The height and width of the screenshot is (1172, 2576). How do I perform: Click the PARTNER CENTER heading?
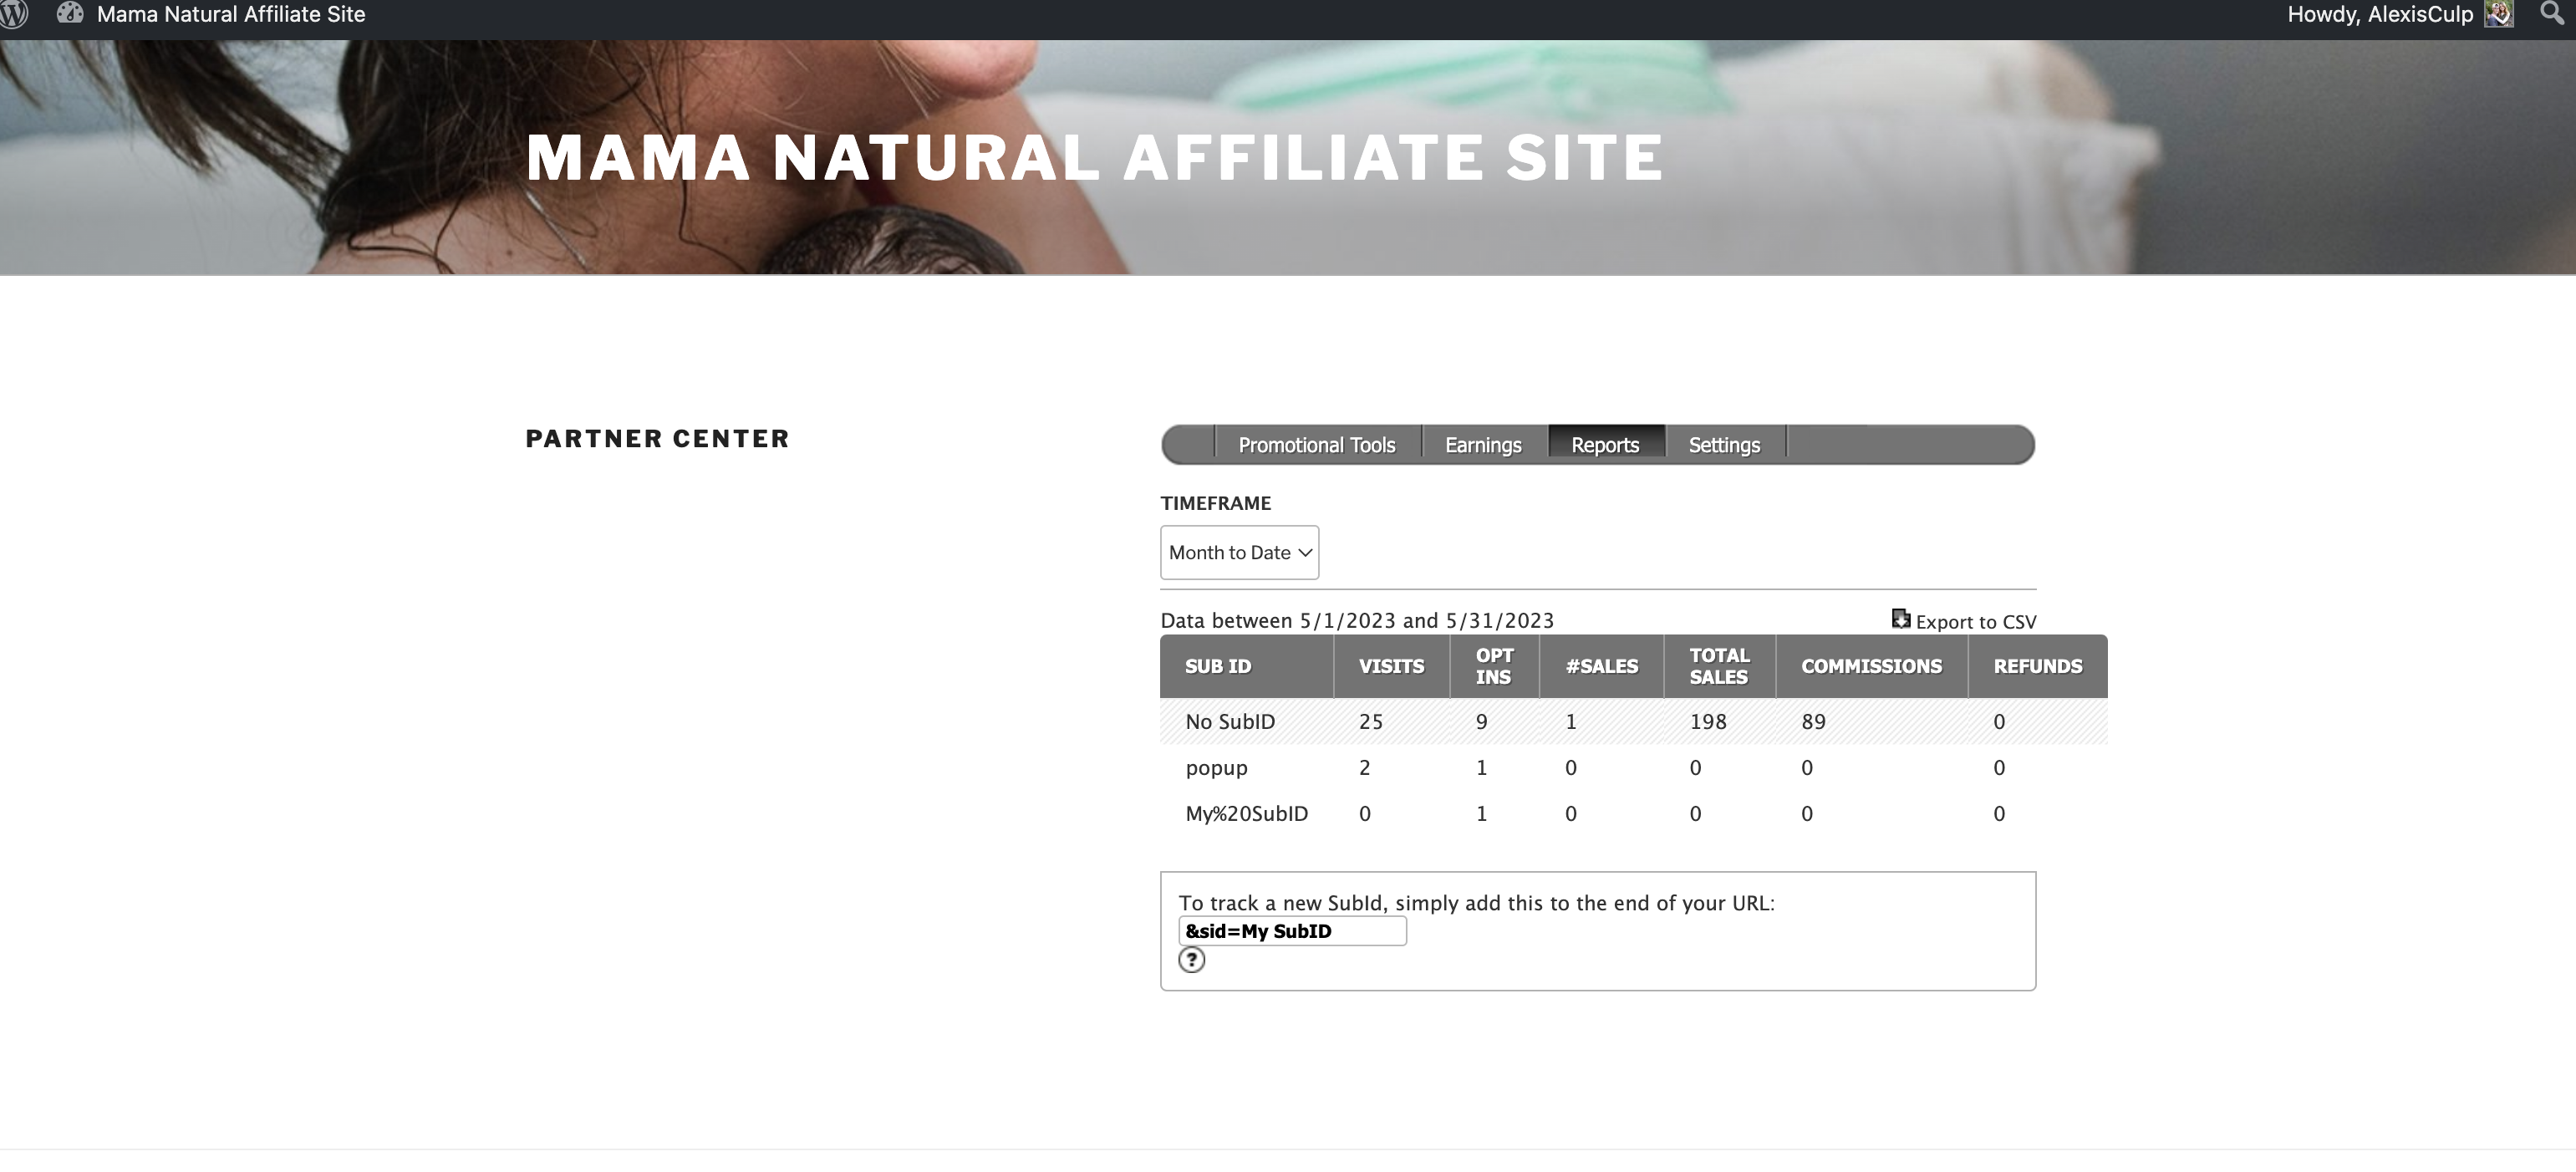point(657,439)
